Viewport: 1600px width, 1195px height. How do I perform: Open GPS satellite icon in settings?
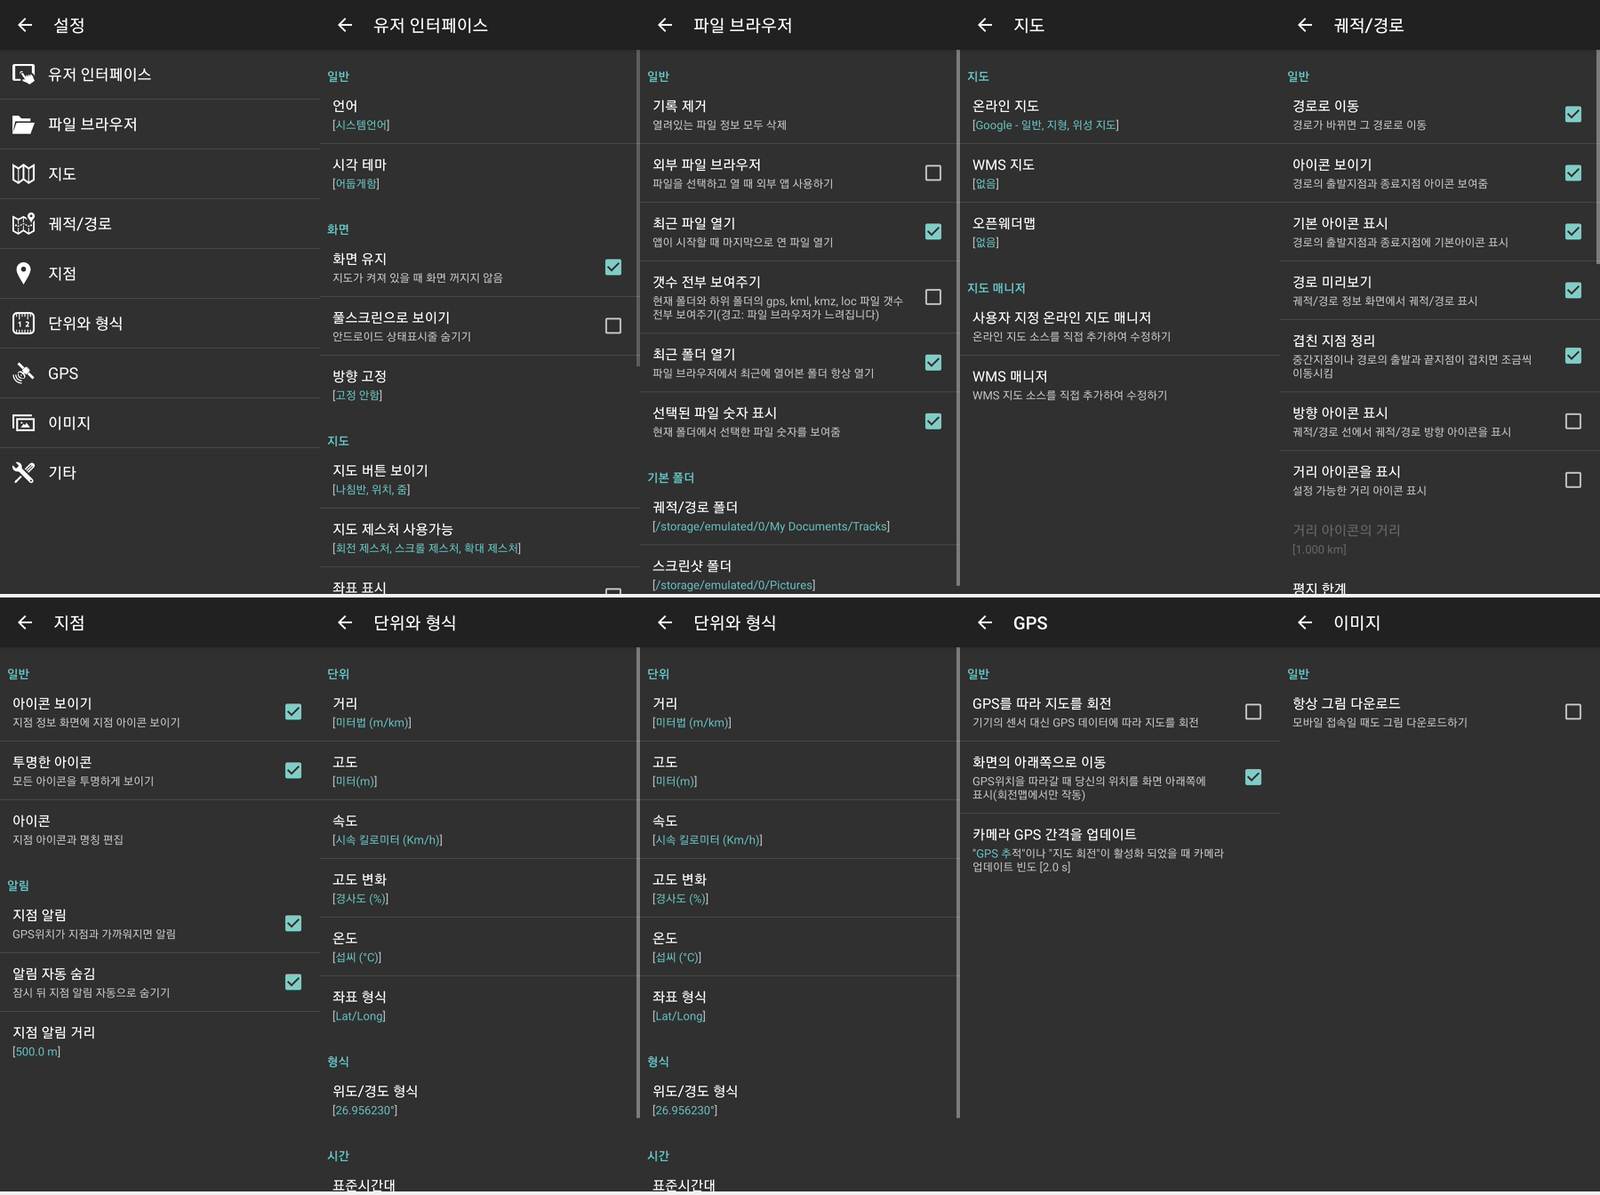click(24, 373)
